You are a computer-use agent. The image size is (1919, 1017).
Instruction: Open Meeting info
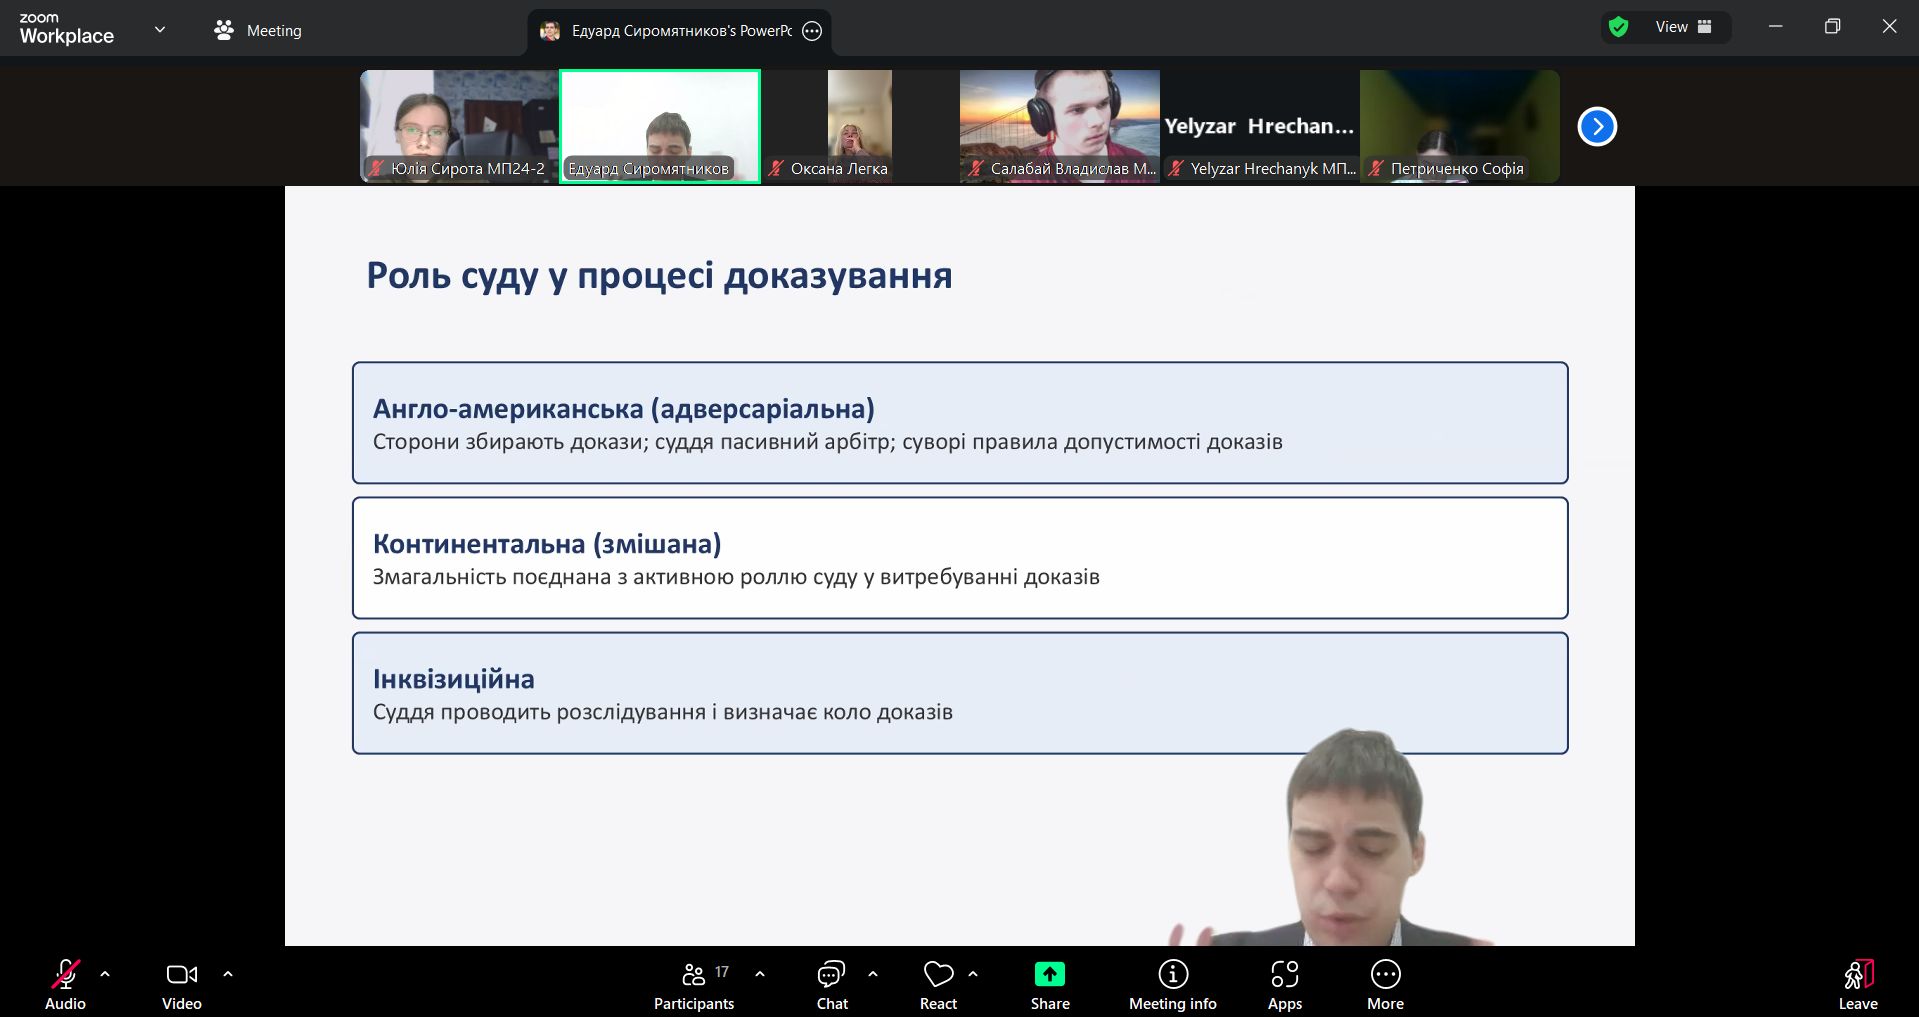coord(1172,985)
